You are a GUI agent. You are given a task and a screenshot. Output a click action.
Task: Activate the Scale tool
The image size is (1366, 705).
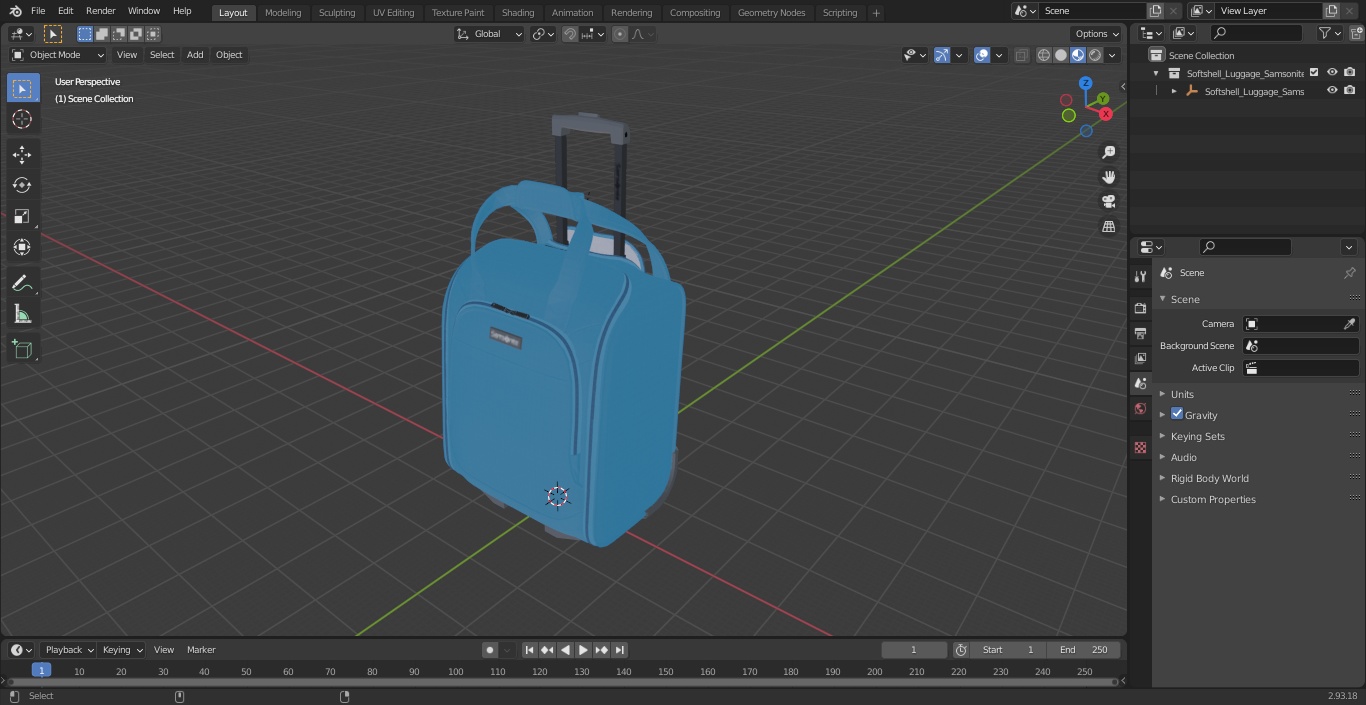22,216
